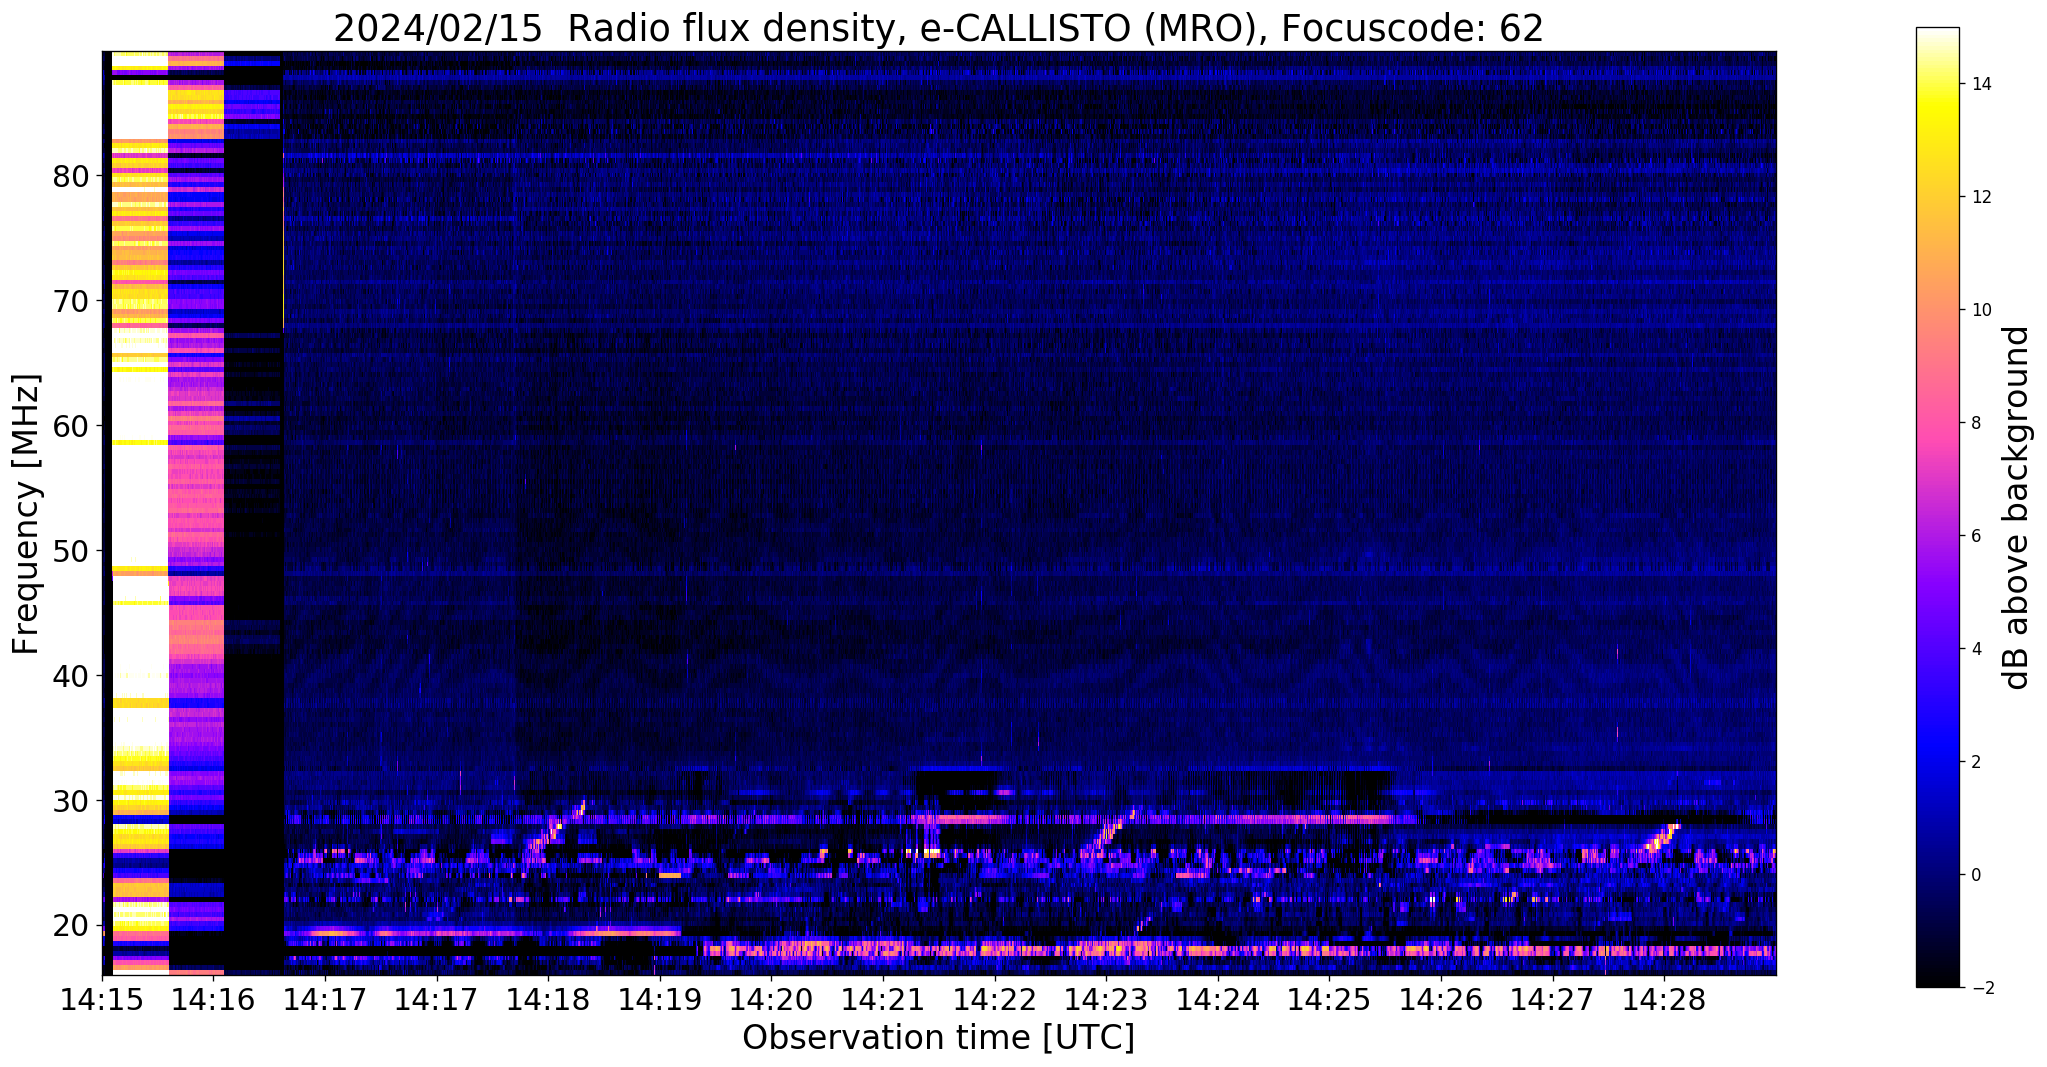
Task: Click the colorbar tick label 0
Action: (1974, 875)
